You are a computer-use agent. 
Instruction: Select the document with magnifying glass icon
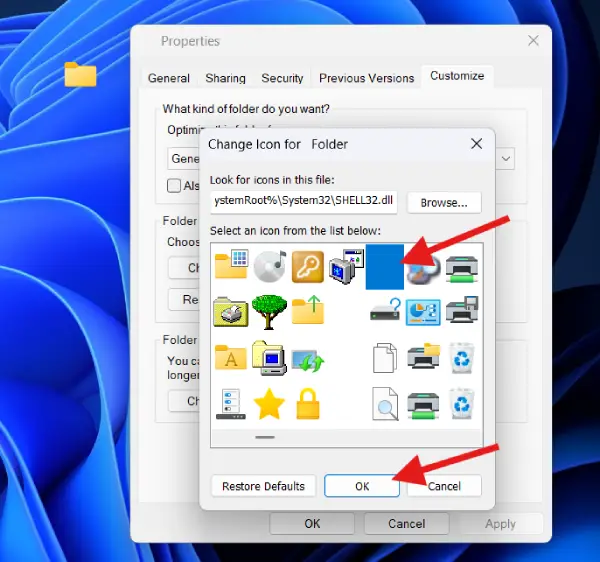385,404
